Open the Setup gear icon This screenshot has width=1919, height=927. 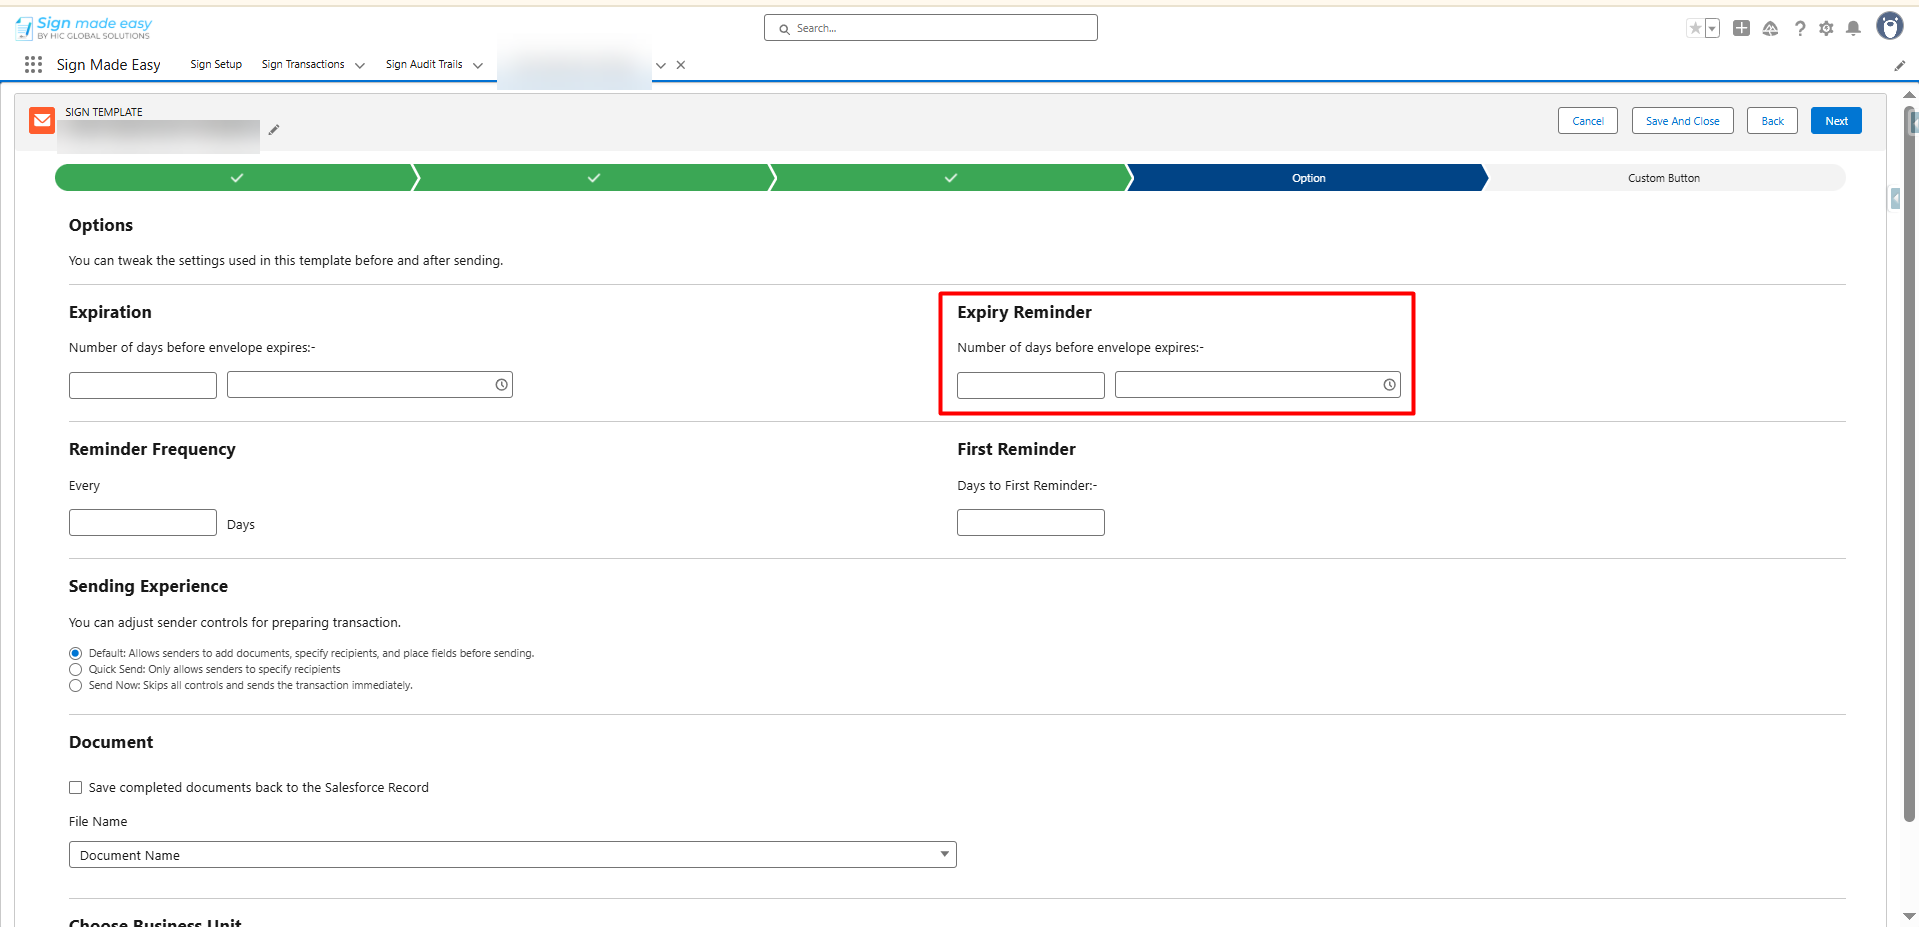point(1826,29)
